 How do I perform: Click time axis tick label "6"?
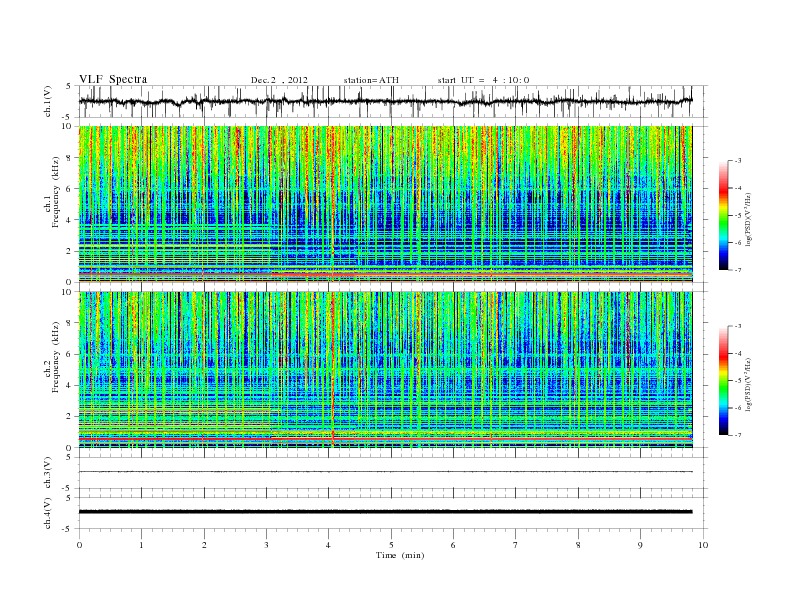[x=453, y=545]
